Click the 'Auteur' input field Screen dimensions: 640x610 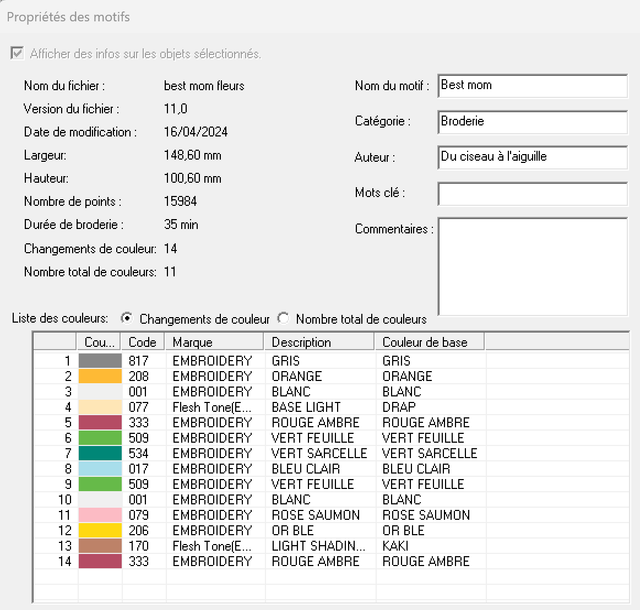[x=532, y=157]
